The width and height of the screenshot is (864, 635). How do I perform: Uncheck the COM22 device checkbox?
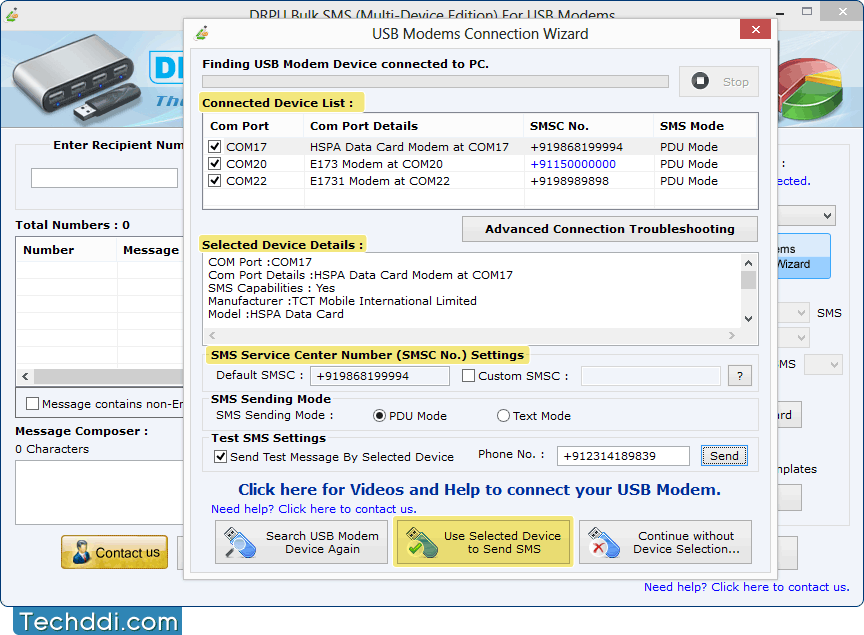214,181
